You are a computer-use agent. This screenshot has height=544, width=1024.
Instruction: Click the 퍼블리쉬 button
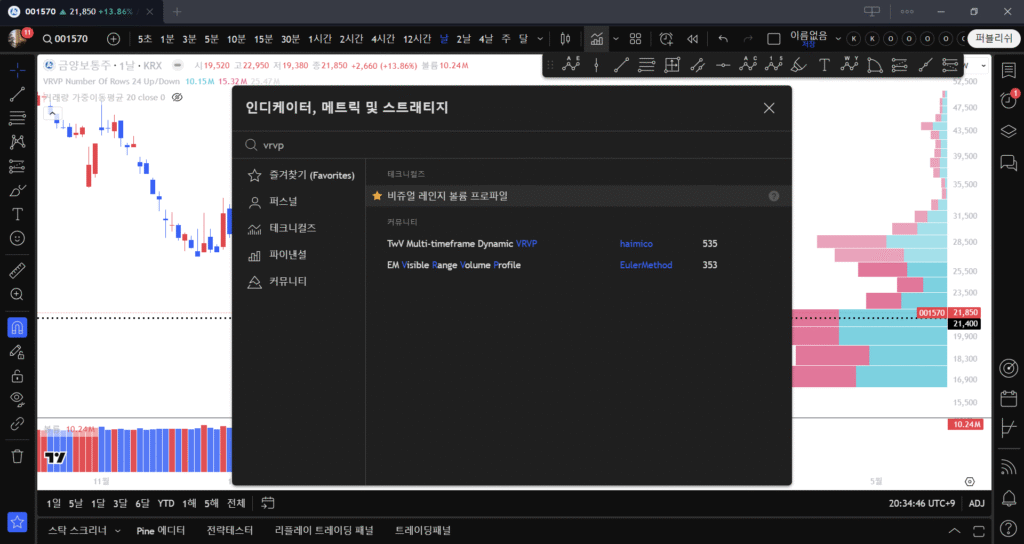(994, 39)
